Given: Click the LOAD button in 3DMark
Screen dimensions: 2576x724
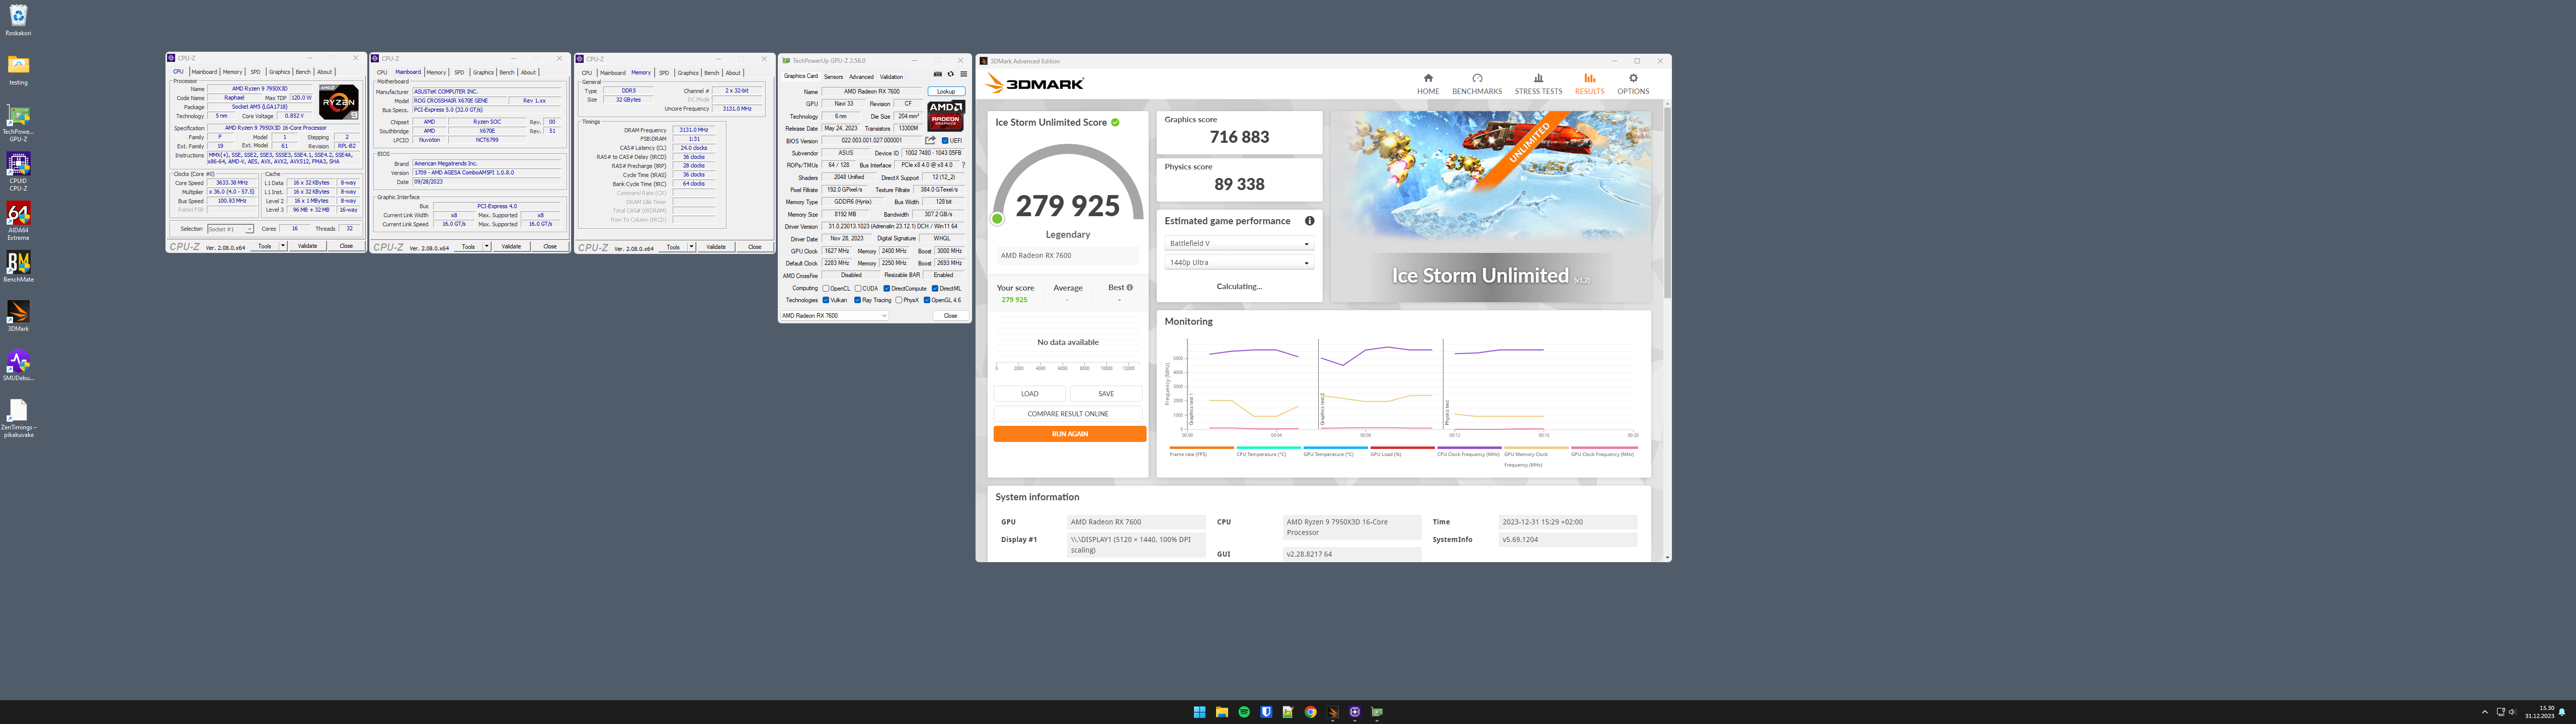Looking at the screenshot, I should (1029, 394).
